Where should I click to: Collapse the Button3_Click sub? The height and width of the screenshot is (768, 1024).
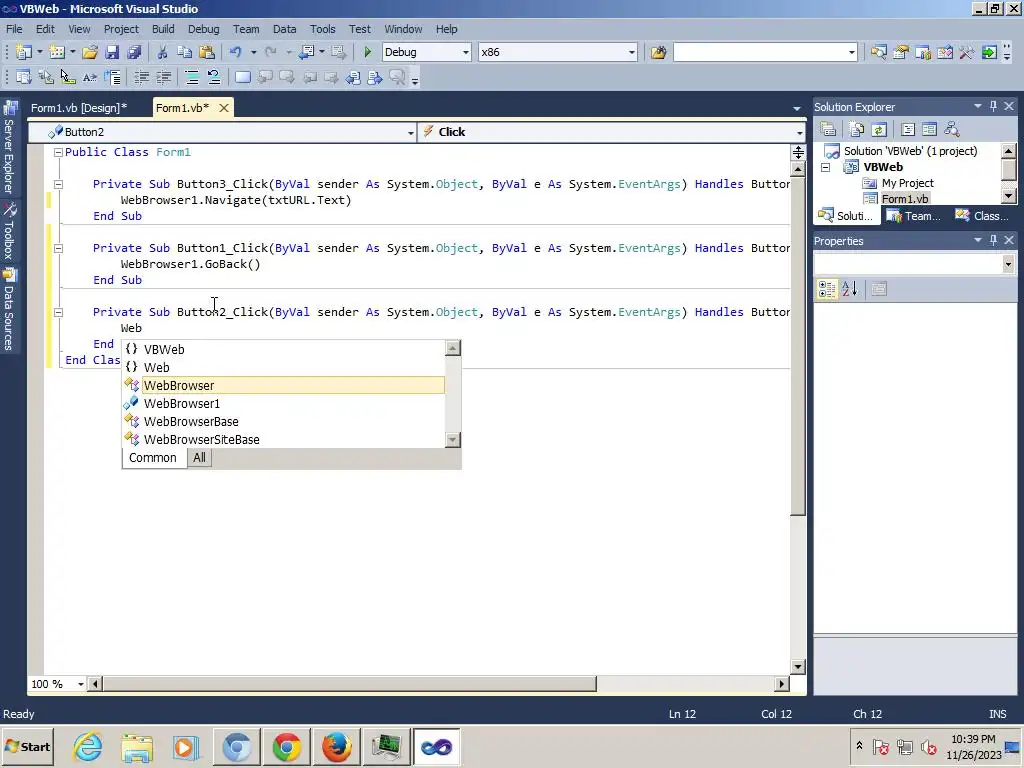(x=58, y=184)
